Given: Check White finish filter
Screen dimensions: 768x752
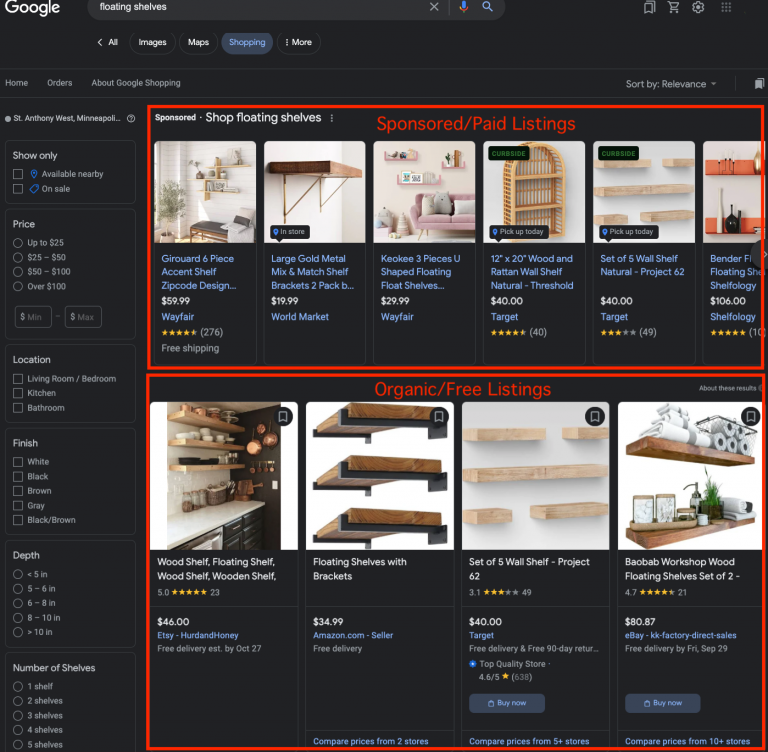Looking at the screenshot, I should pos(18,461).
